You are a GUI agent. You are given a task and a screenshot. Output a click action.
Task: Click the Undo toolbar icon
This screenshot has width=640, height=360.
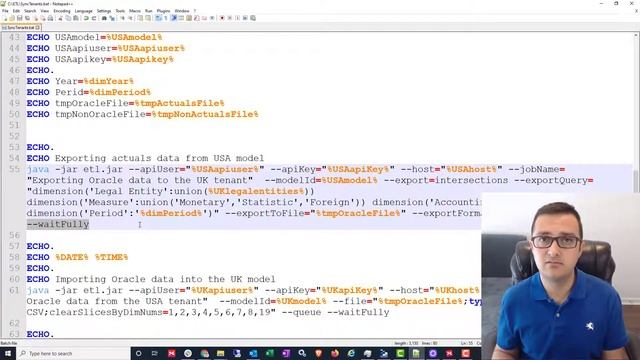[x=86, y=18]
